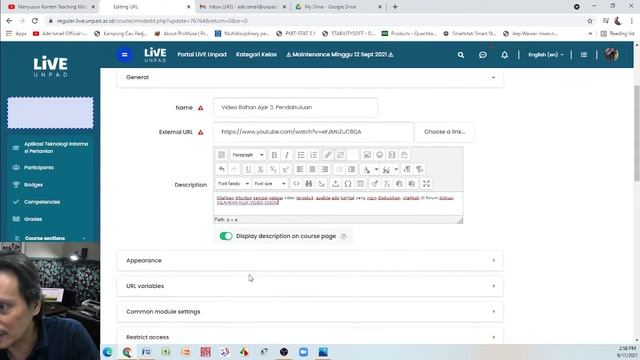Insert a table into the description
This screenshot has width=640, height=360.
pyautogui.click(x=360, y=184)
